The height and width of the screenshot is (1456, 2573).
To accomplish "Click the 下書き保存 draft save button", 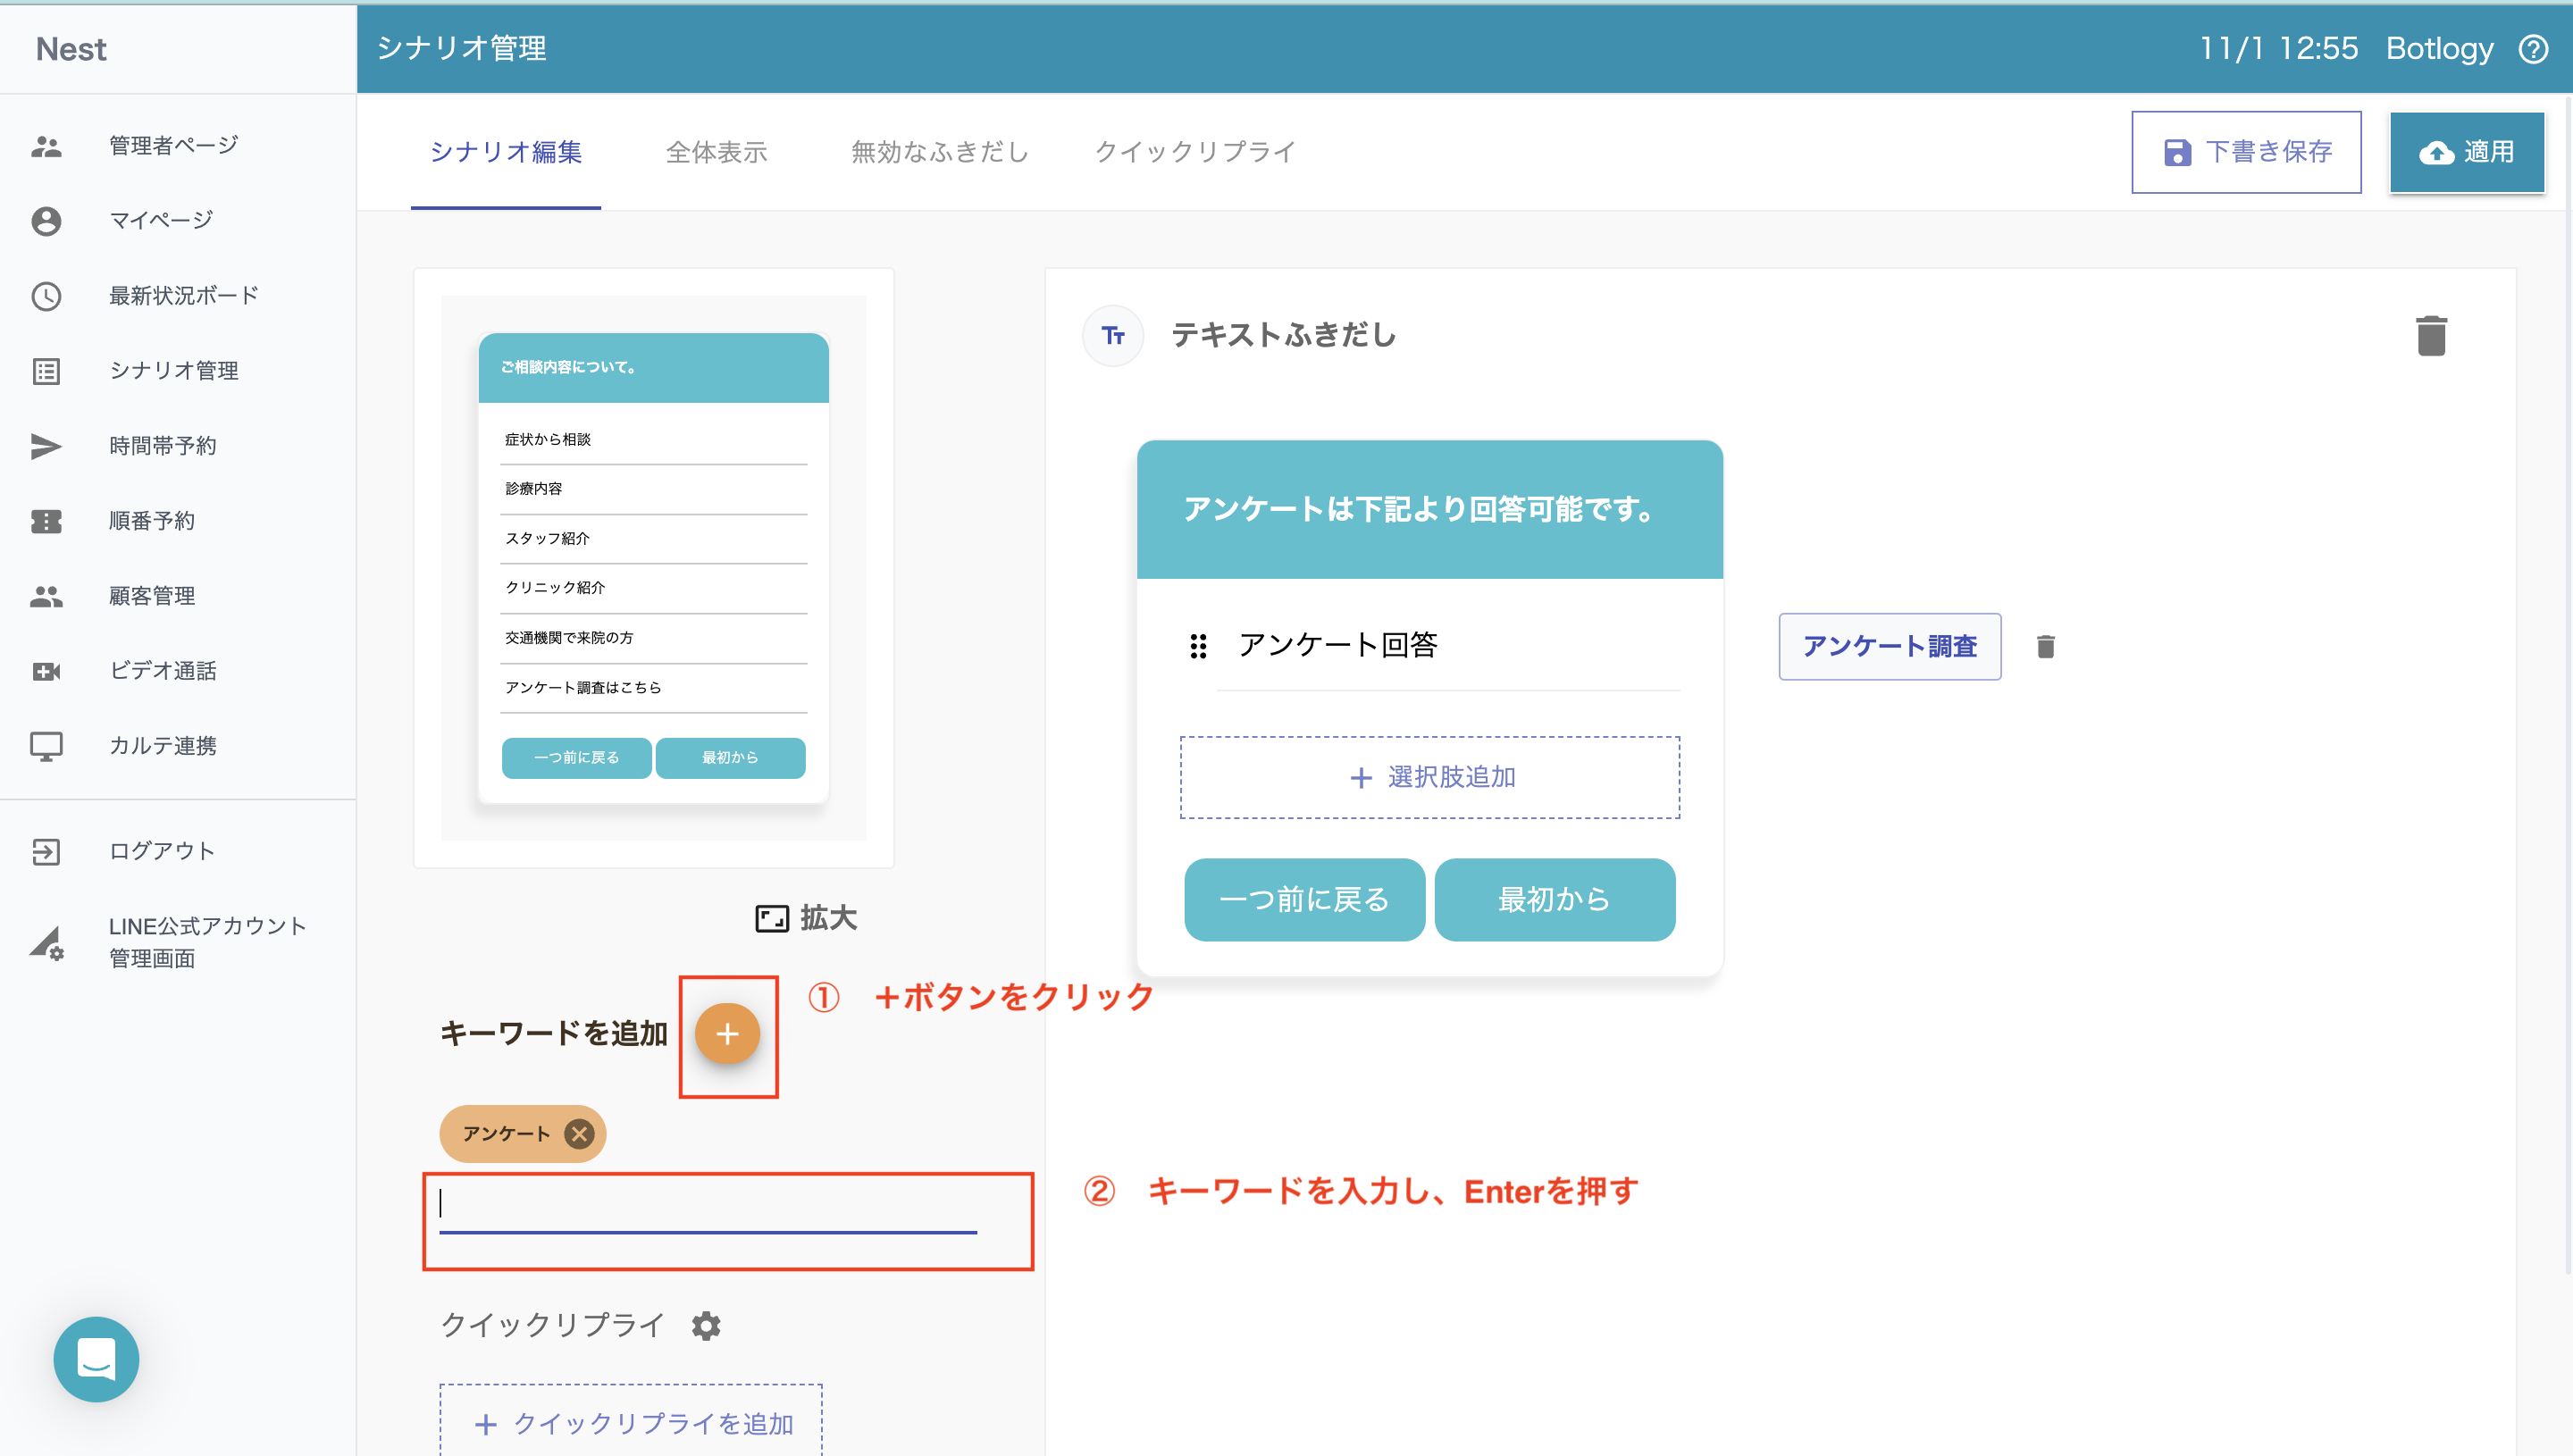I will (x=2246, y=152).
